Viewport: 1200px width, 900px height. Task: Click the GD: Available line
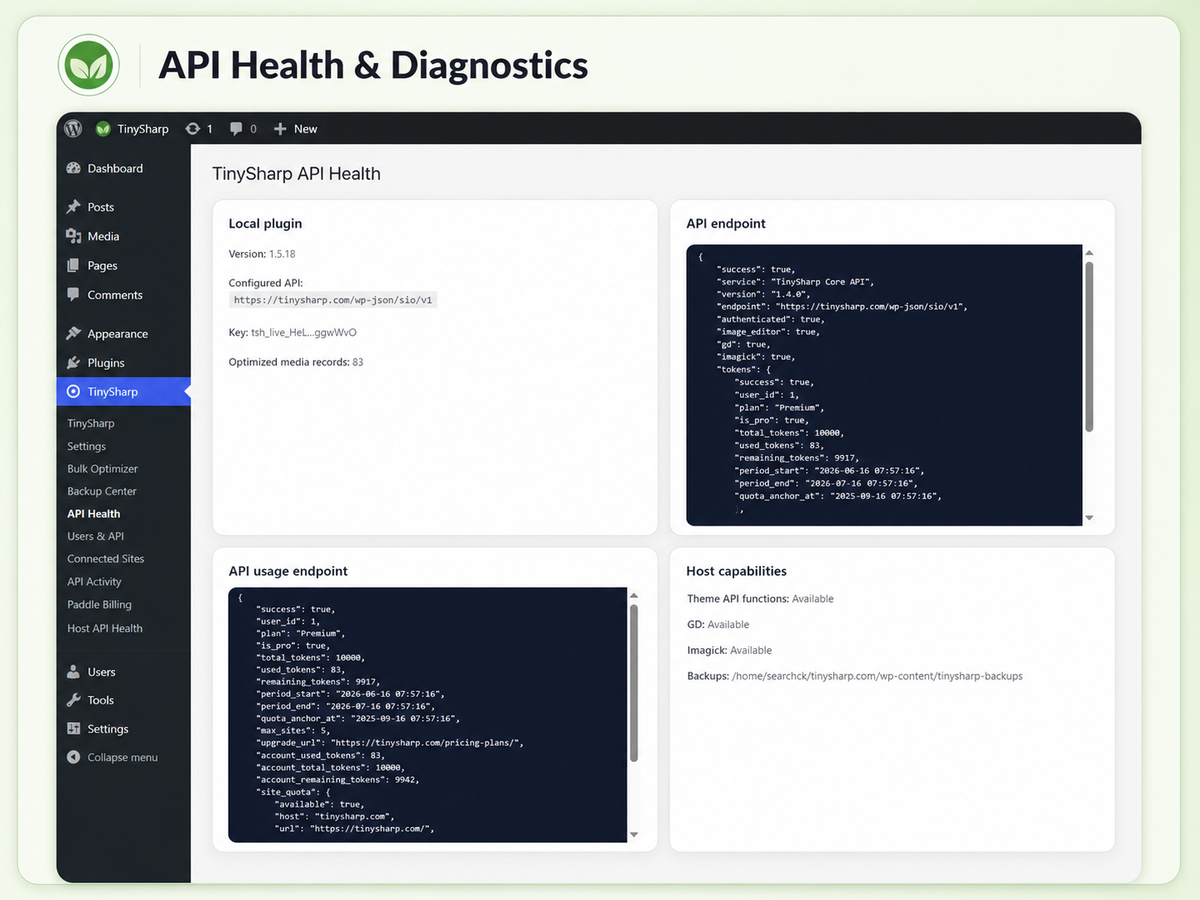pyautogui.click(x=718, y=625)
